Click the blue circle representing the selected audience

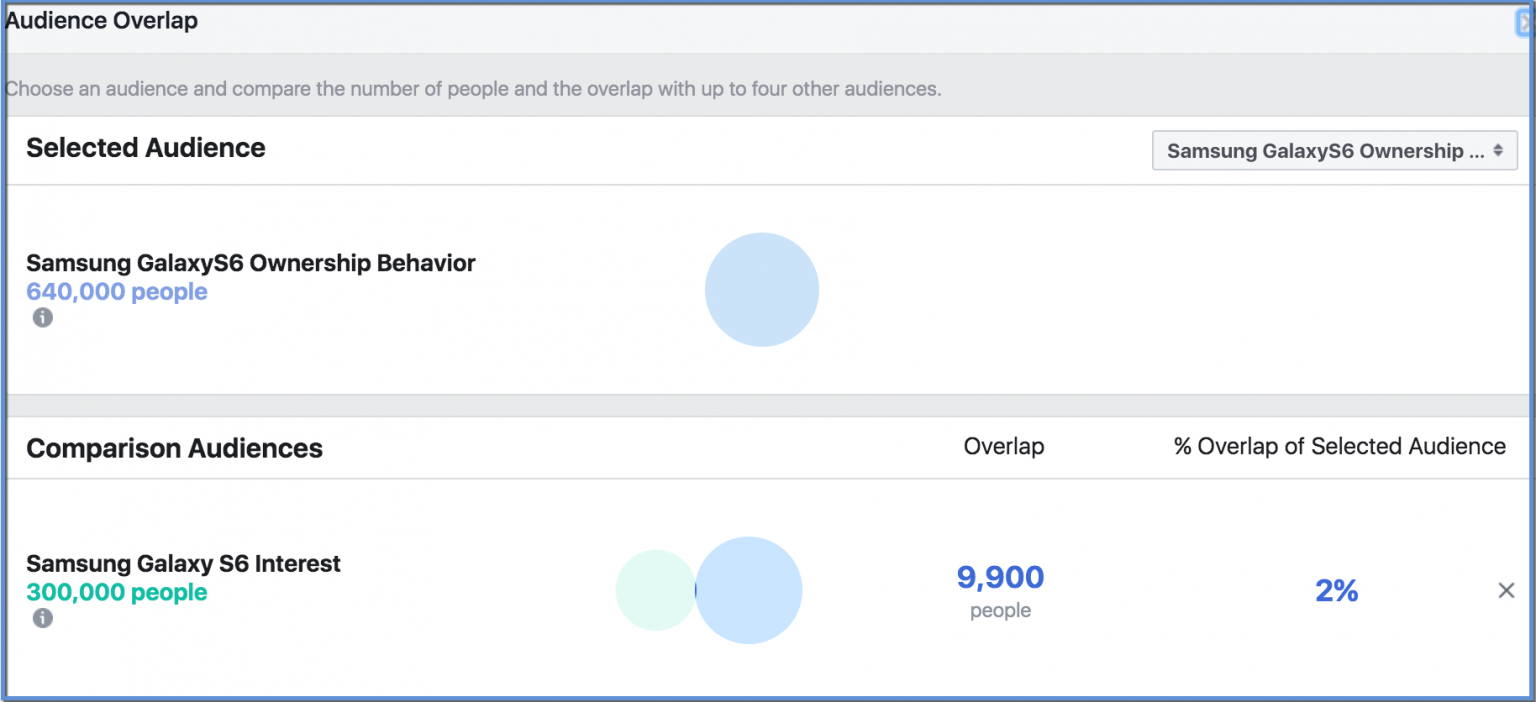[761, 289]
